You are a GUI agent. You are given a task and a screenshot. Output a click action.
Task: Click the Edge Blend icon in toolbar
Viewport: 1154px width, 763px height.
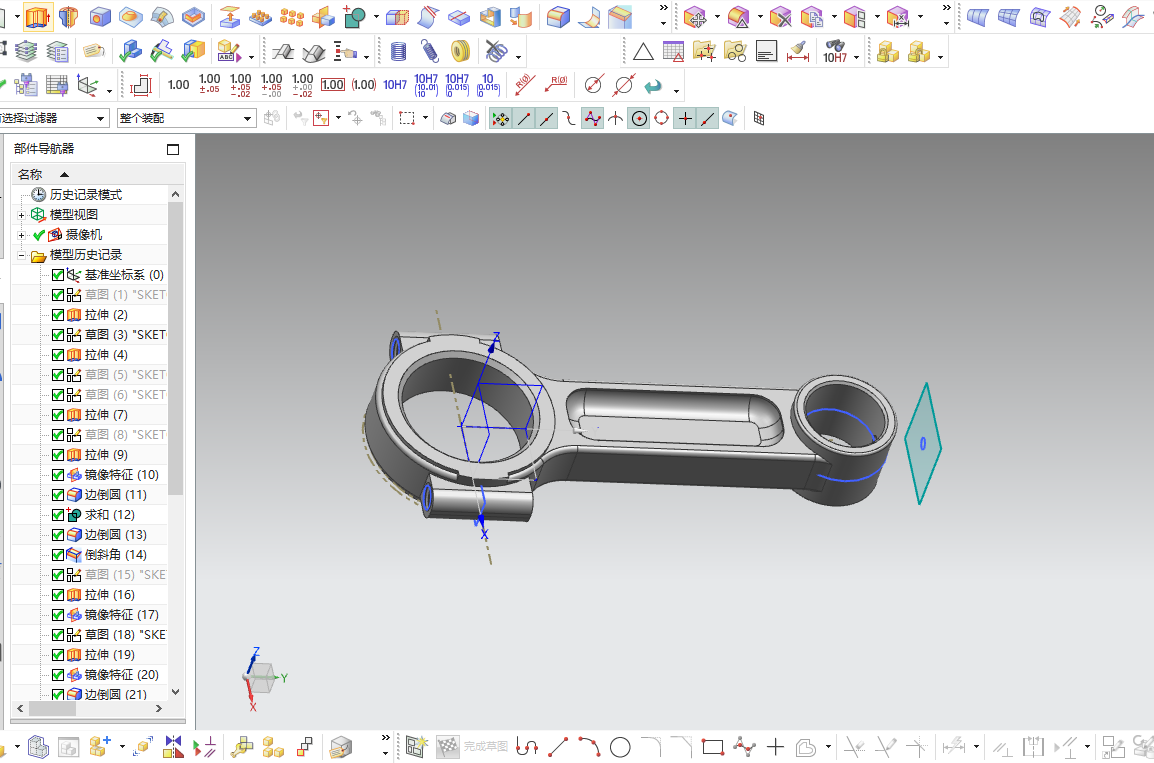click(559, 16)
